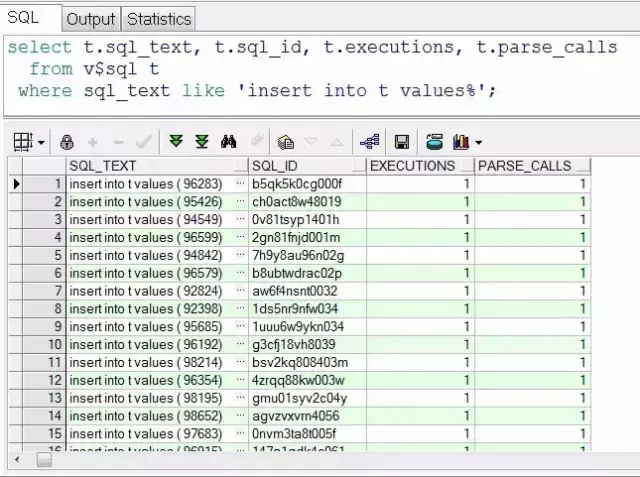Image resolution: width=640 pixels, height=477 pixels.
Task: Click the linked query tree icon
Action: coord(369,142)
